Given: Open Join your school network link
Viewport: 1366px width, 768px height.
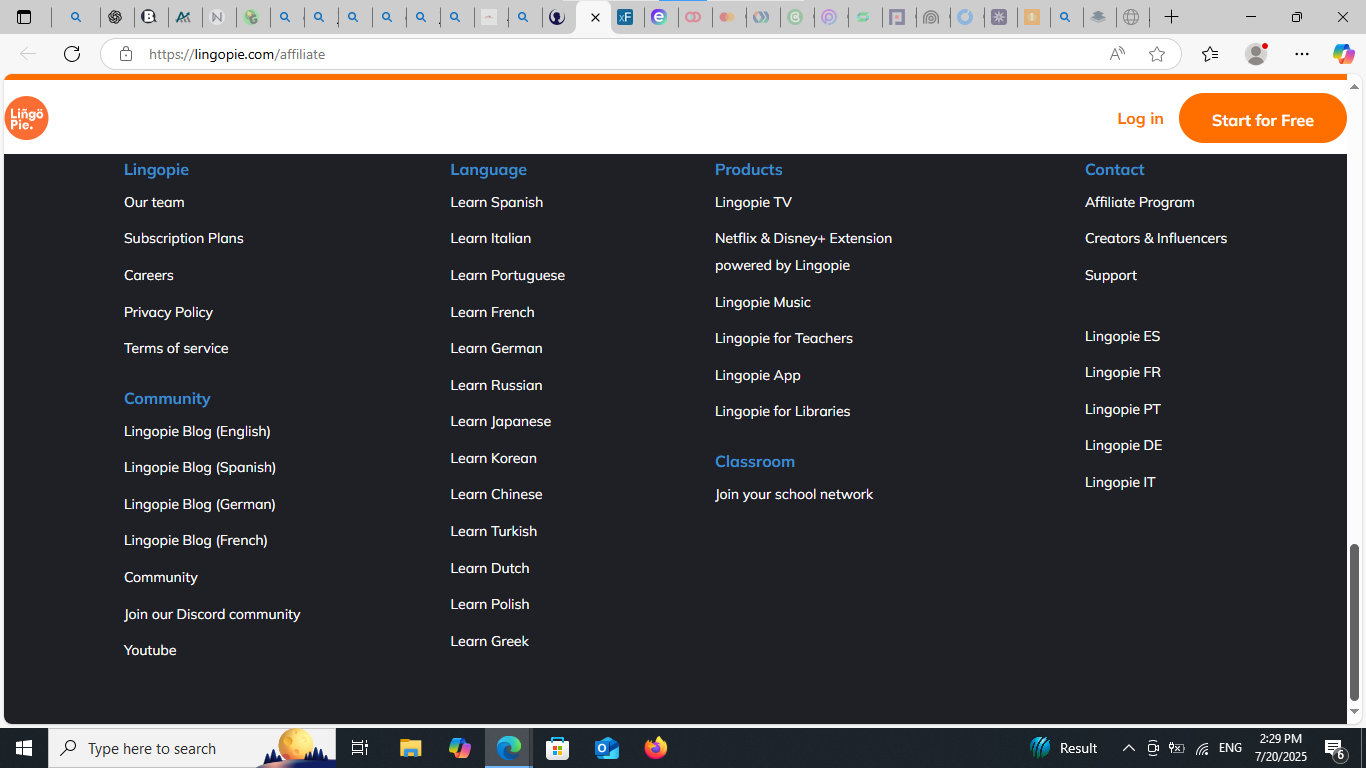Looking at the screenshot, I should (794, 494).
